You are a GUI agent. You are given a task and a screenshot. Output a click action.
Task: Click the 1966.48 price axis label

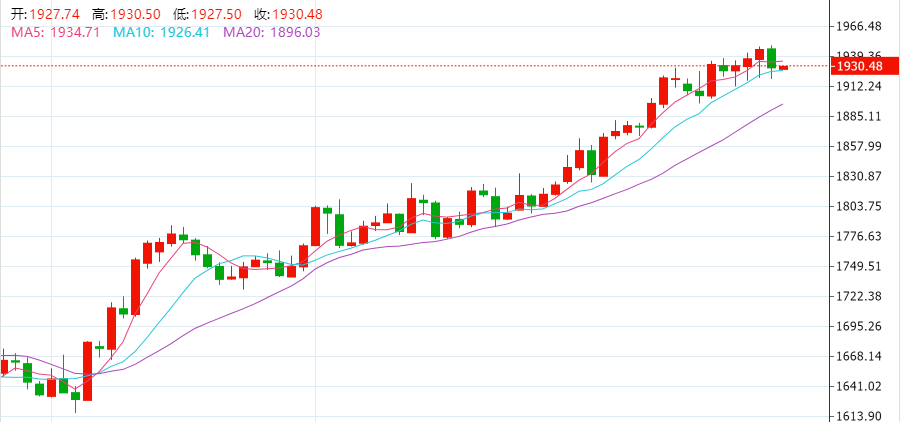point(859,26)
